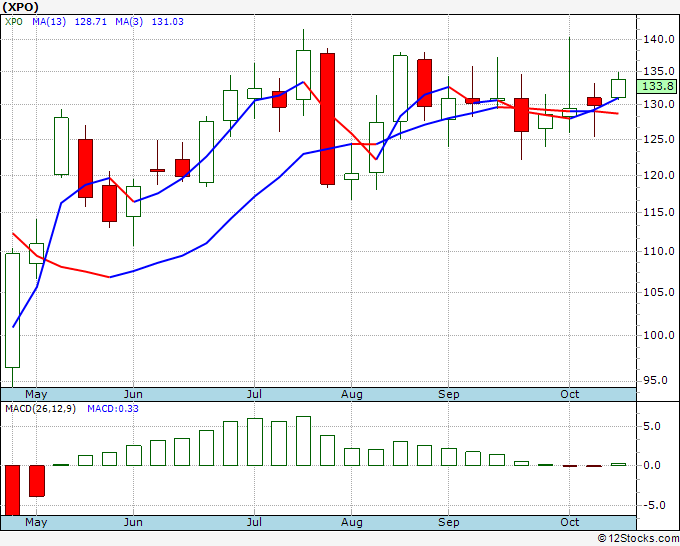Click the last green candlestick near 133.8
The height and width of the screenshot is (546, 680).
tap(618, 88)
